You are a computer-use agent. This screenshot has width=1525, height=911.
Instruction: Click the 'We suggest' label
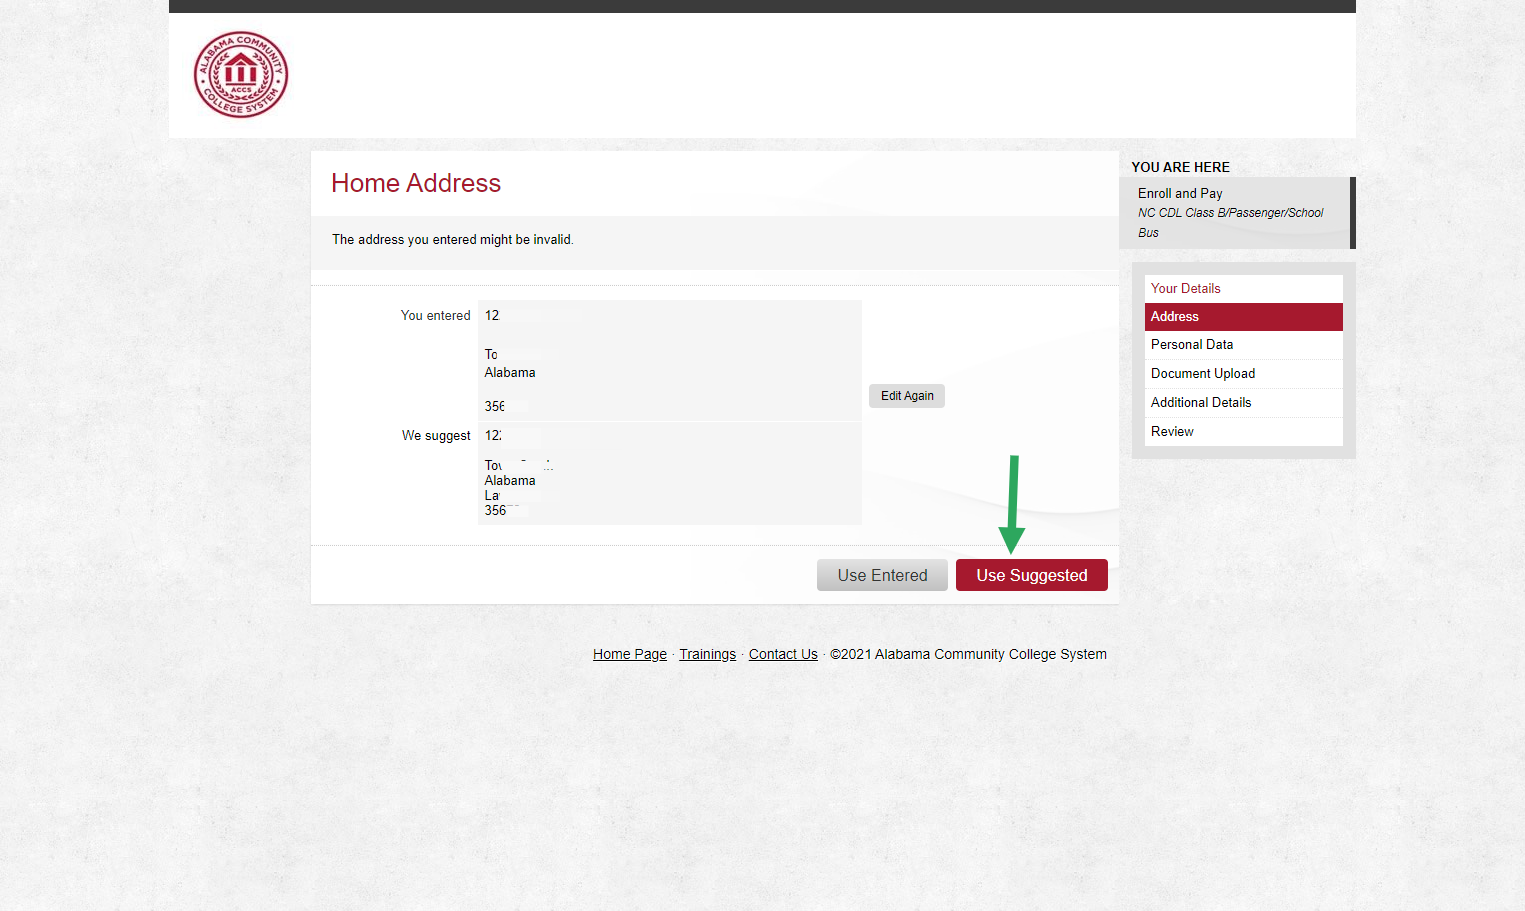[x=436, y=435]
